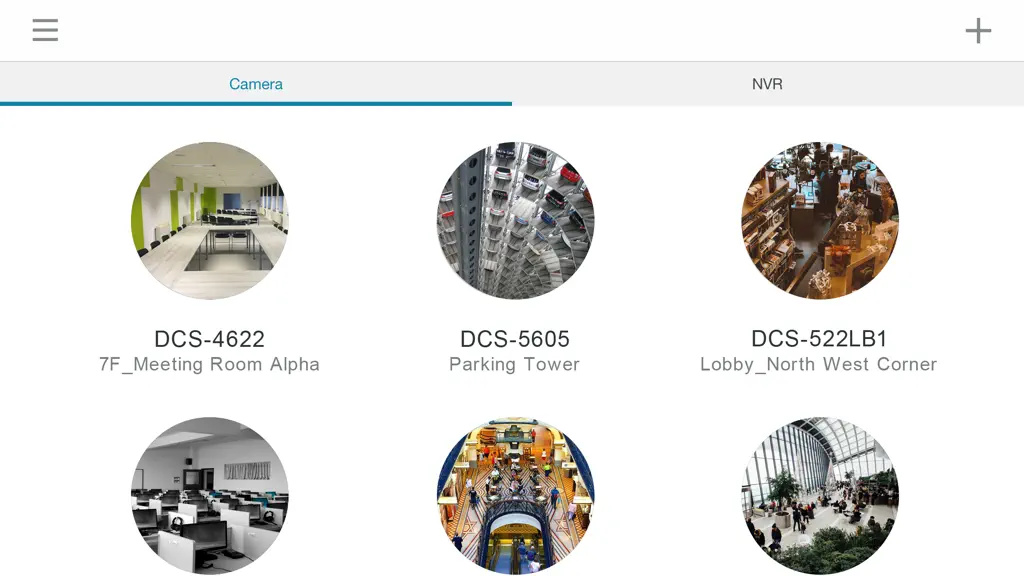
Task: View the black-and-white computer lab camera
Action: [210, 496]
